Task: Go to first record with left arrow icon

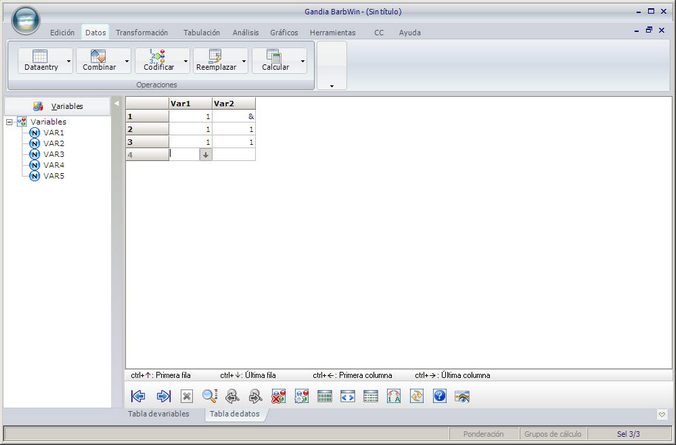Action: (x=138, y=396)
